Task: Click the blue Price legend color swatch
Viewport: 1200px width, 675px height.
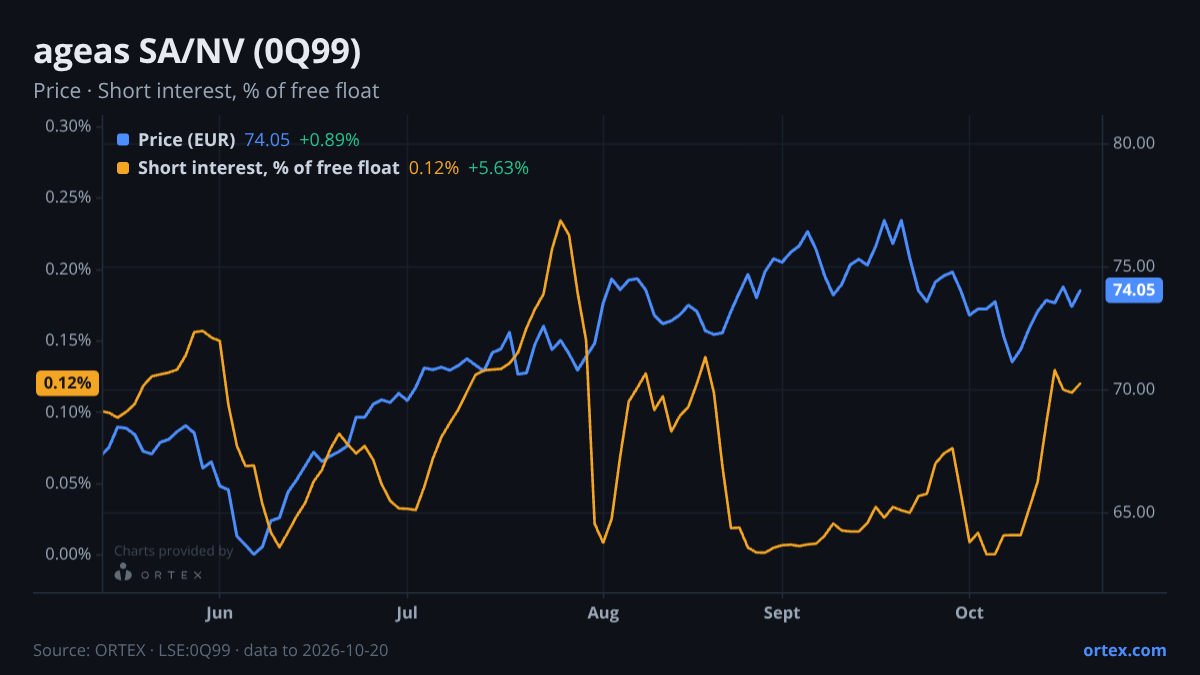Action: click(x=123, y=140)
